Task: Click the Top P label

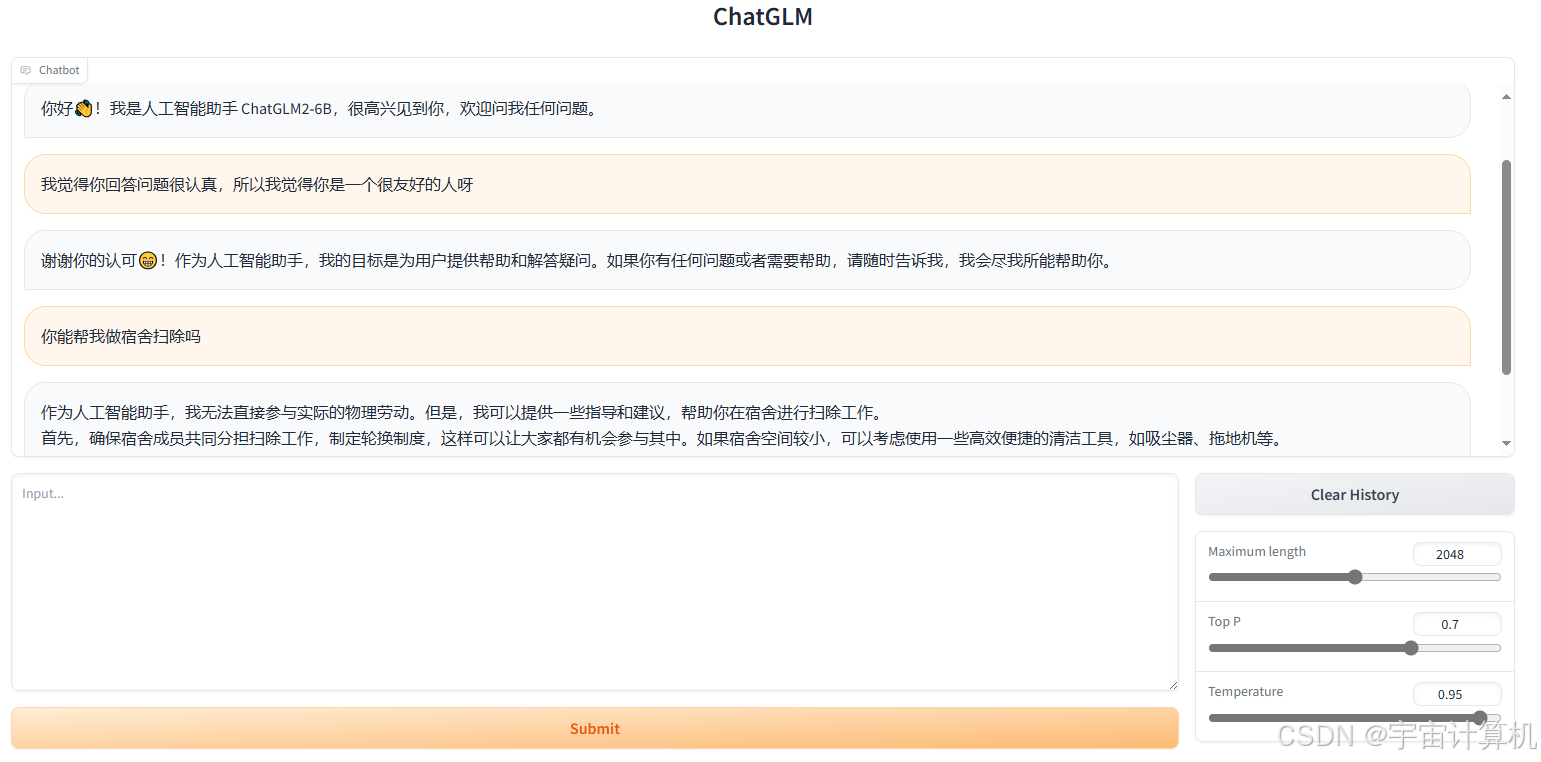Action: coord(1224,622)
